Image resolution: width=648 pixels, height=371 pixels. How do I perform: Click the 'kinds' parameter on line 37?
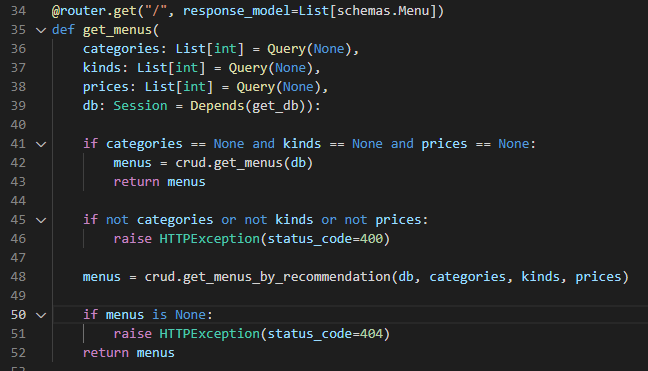coord(102,68)
